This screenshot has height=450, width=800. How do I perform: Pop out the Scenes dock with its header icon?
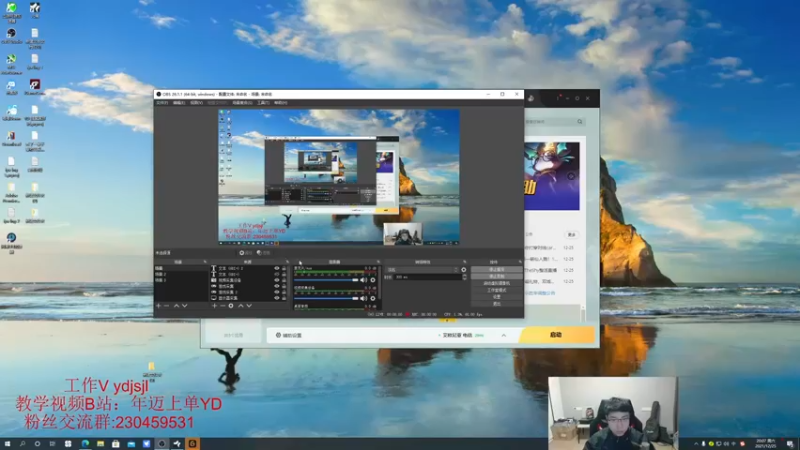coord(205,262)
